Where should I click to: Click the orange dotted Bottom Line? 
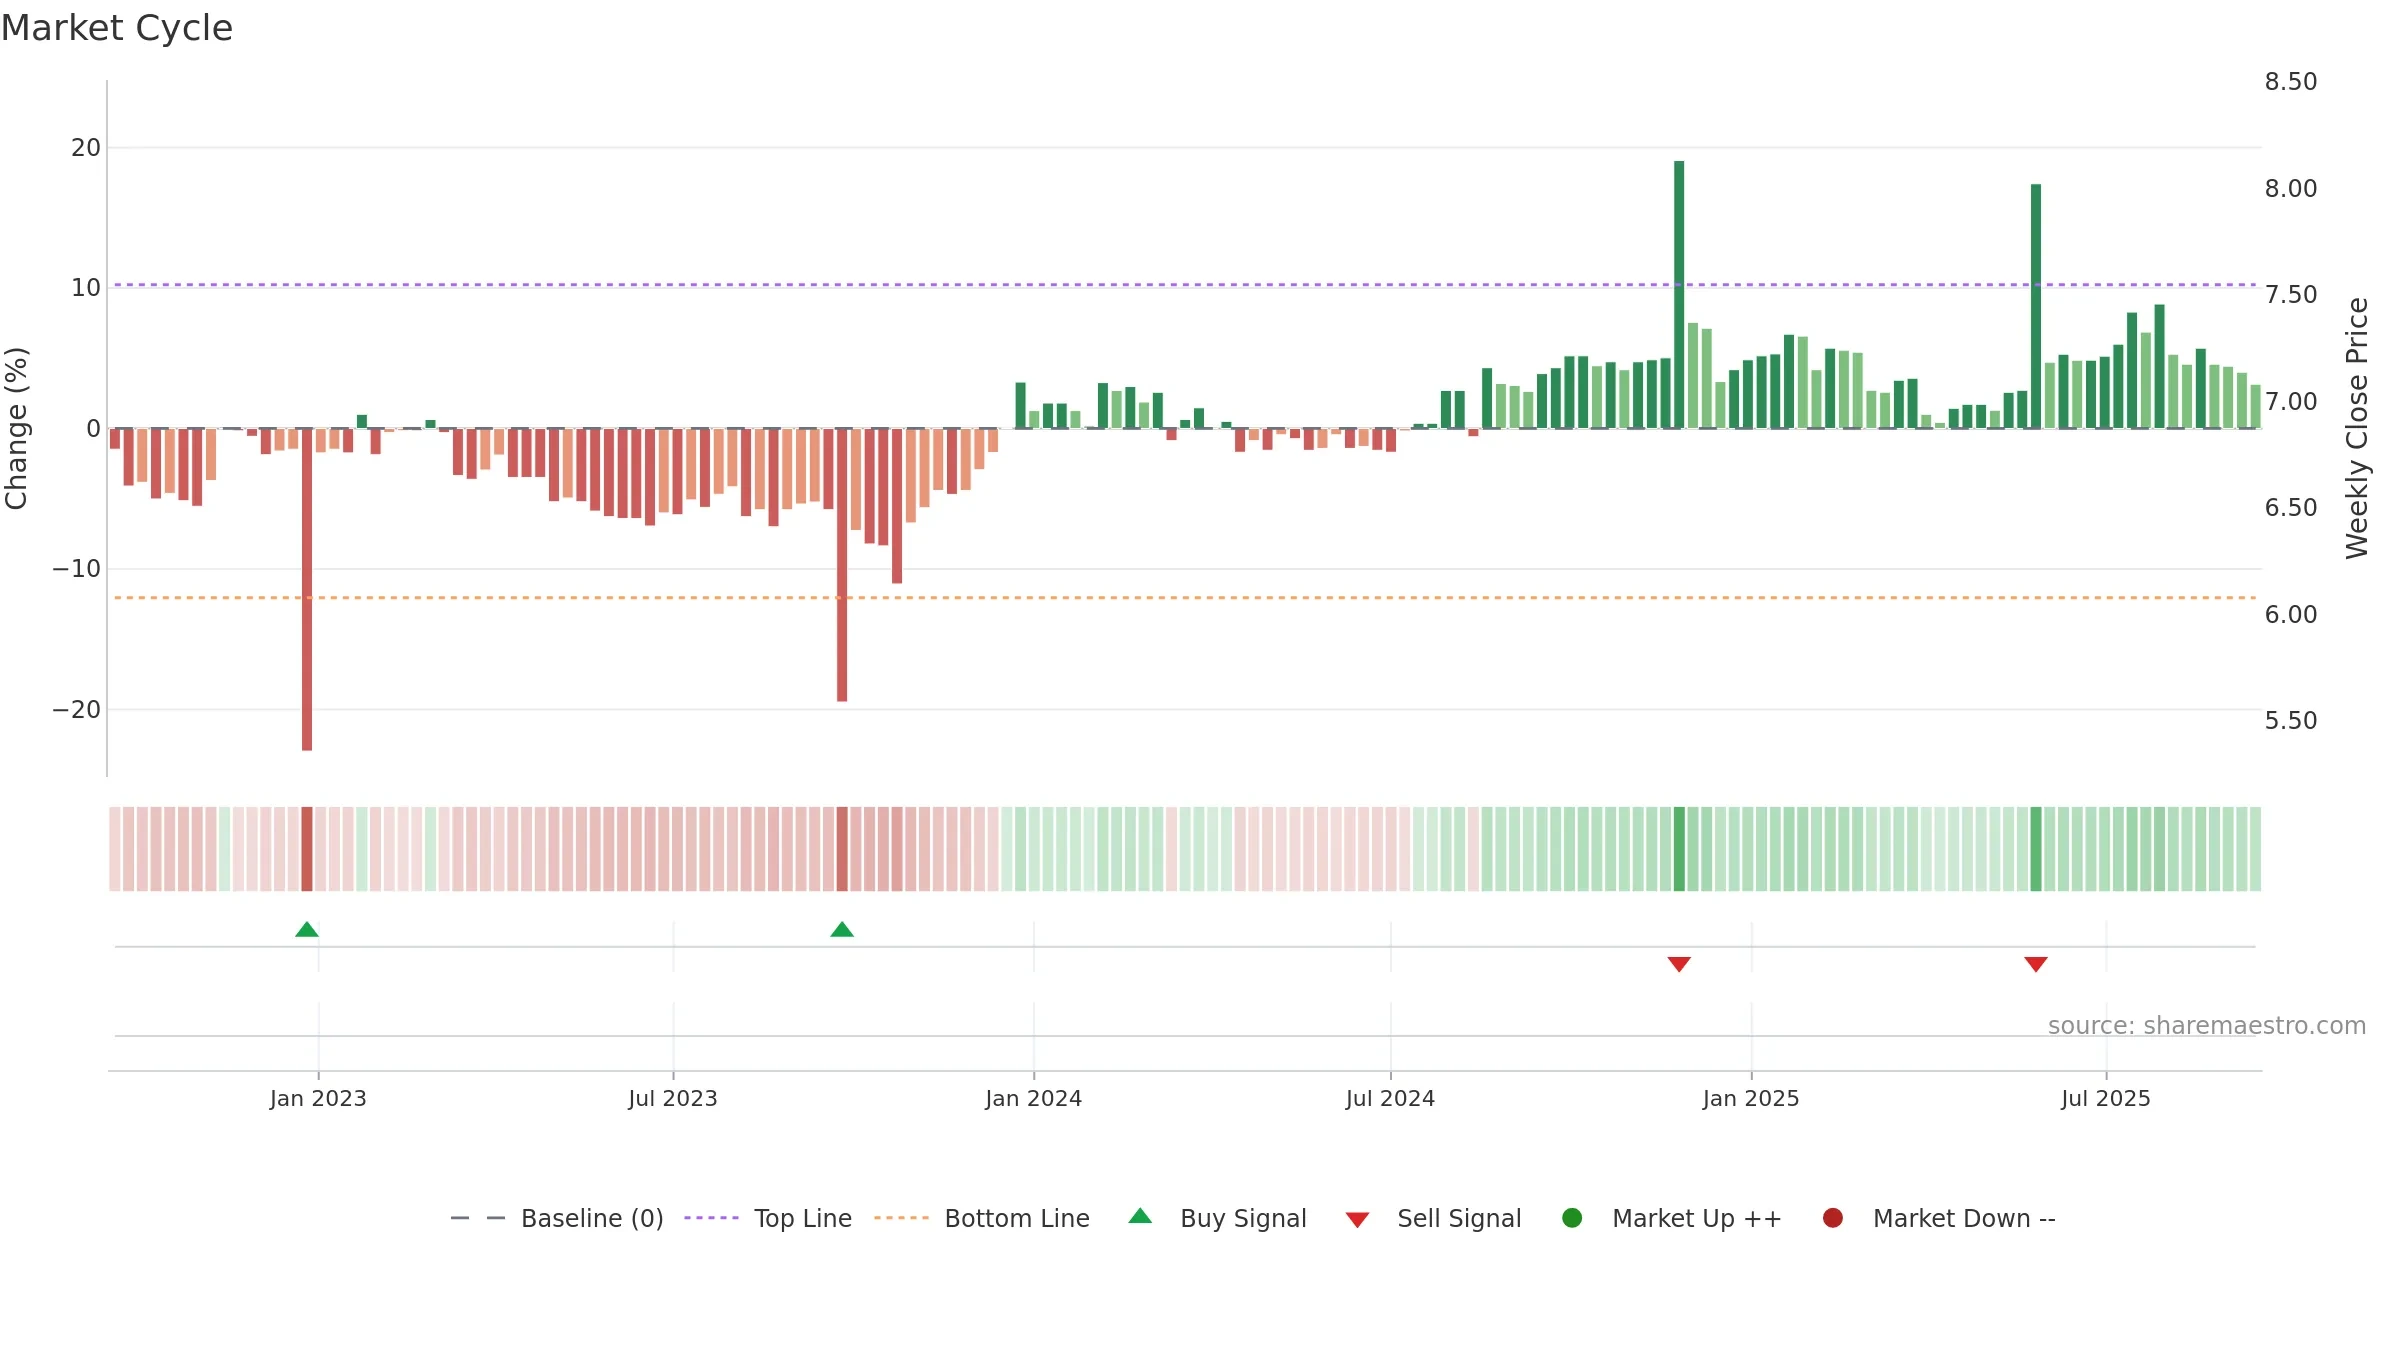(x=1185, y=598)
